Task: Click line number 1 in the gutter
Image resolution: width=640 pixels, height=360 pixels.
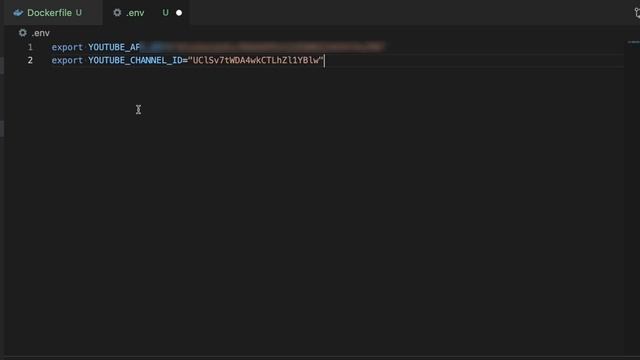Action: point(30,47)
